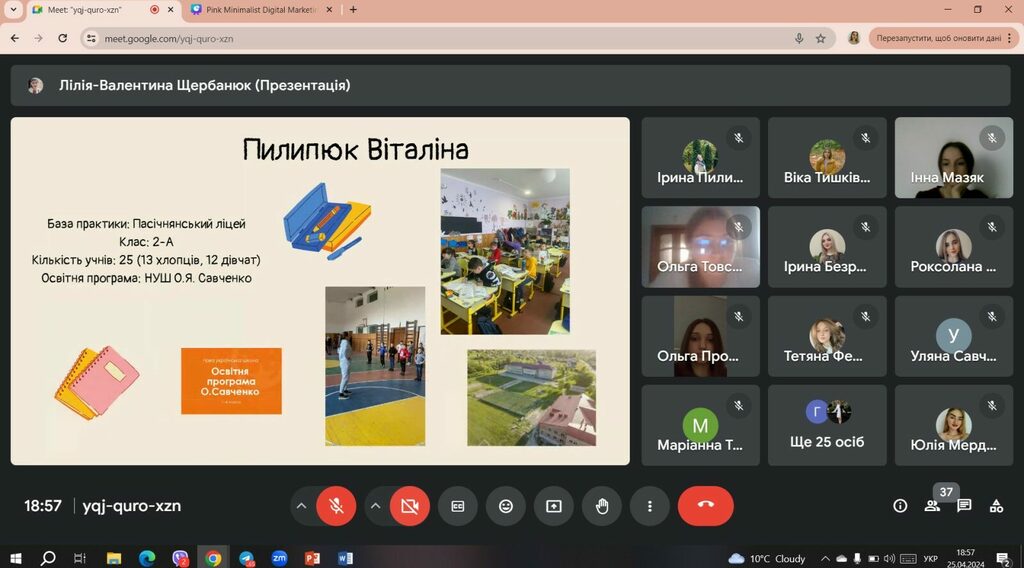Select Маріанна Т... participant tile

tap(700, 425)
